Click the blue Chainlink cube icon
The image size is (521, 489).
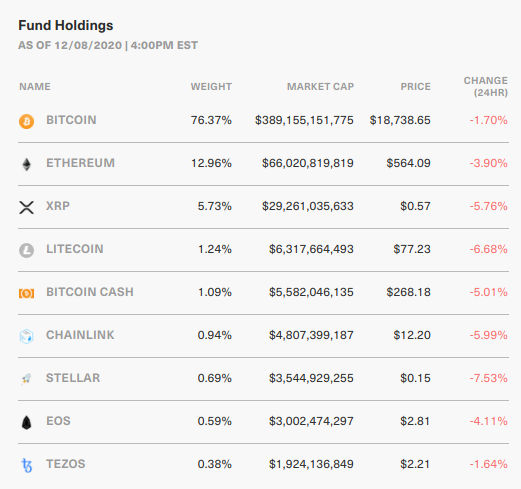[26, 336]
